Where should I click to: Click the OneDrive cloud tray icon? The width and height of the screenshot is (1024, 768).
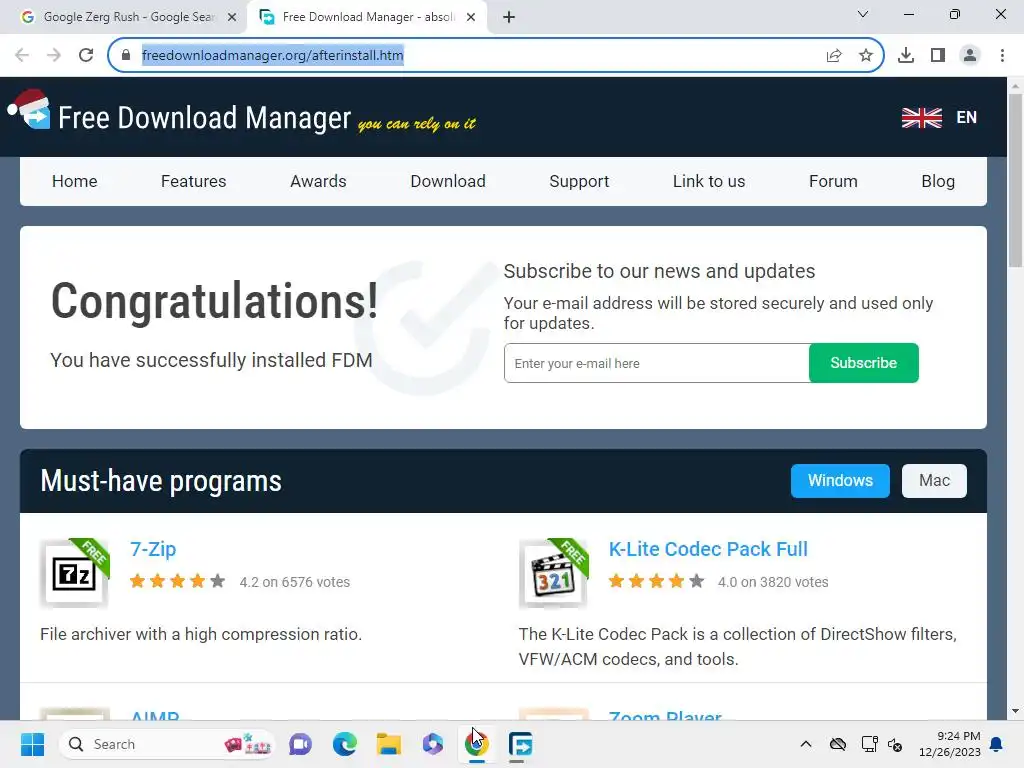coord(838,744)
